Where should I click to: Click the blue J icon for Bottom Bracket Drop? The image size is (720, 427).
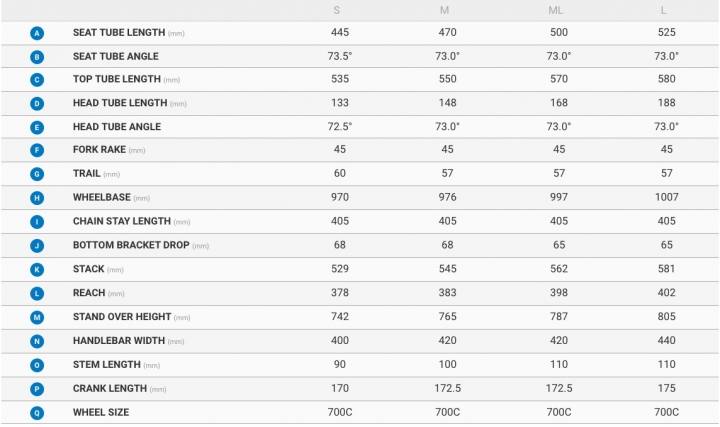[x=37, y=246]
